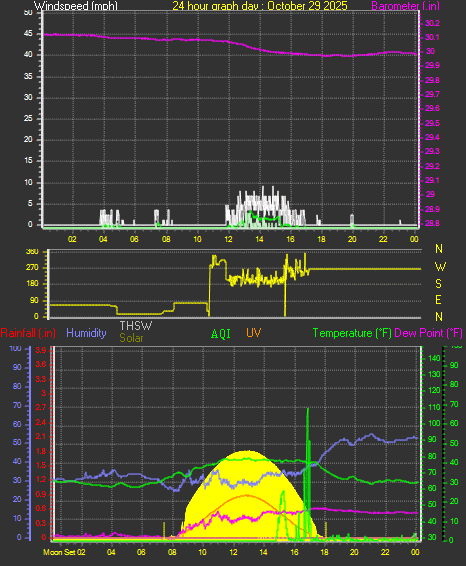
Task: Click the "29.5" barometer axis value
Action: [432, 123]
